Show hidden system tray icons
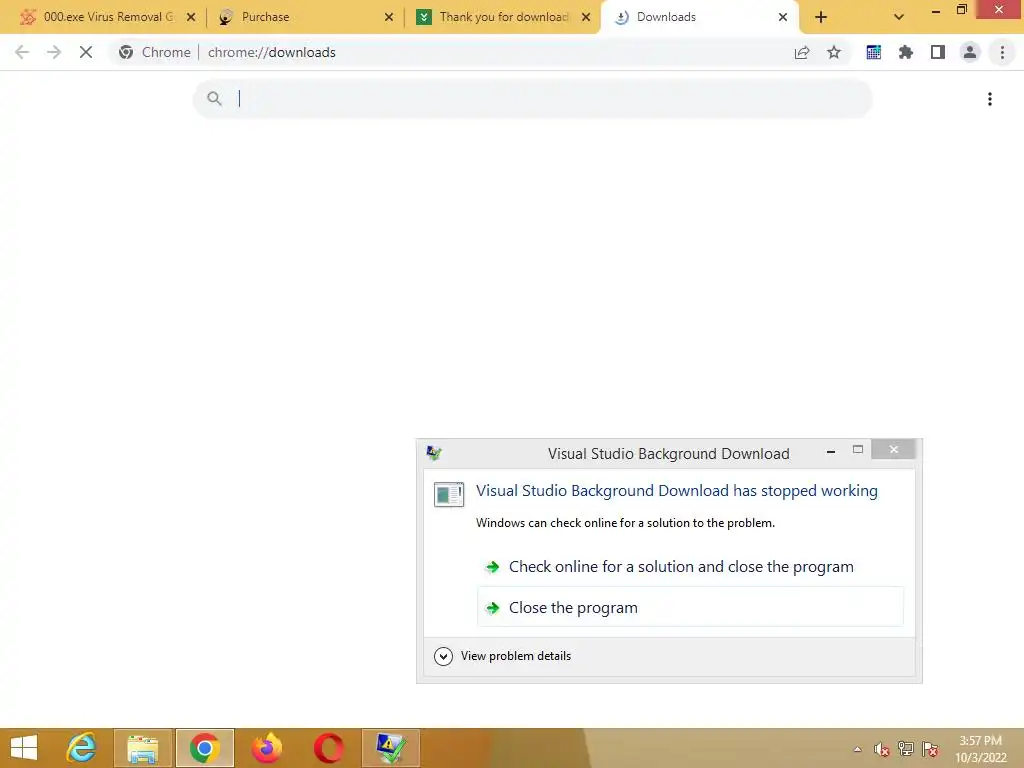1024x768 pixels. (x=857, y=749)
